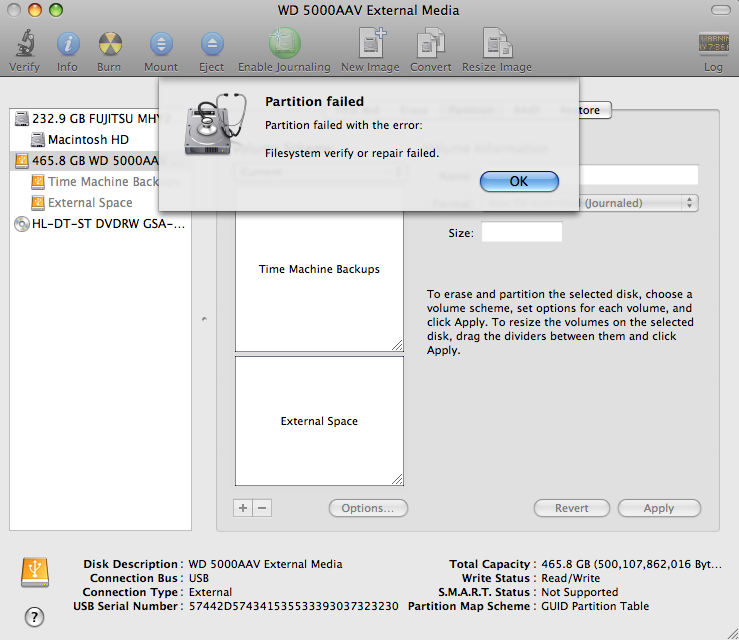The height and width of the screenshot is (640, 739).
Task: Select the HL-DT-ST DVDRW drive
Action: click(x=99, y=223)
